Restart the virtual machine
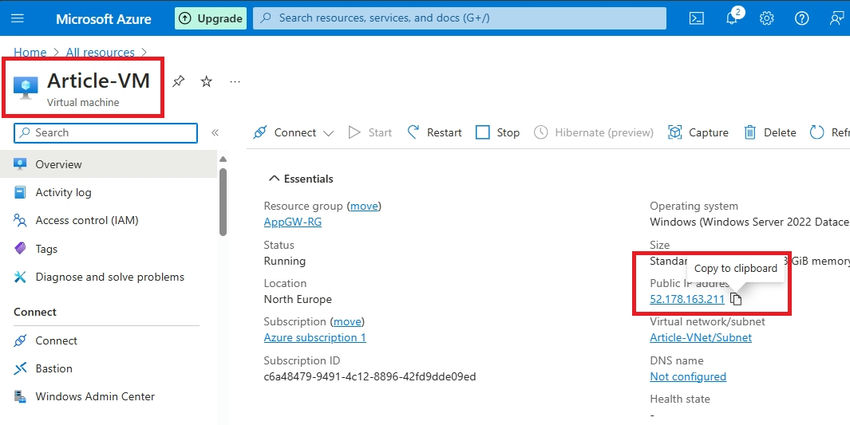 click(435, 133)
